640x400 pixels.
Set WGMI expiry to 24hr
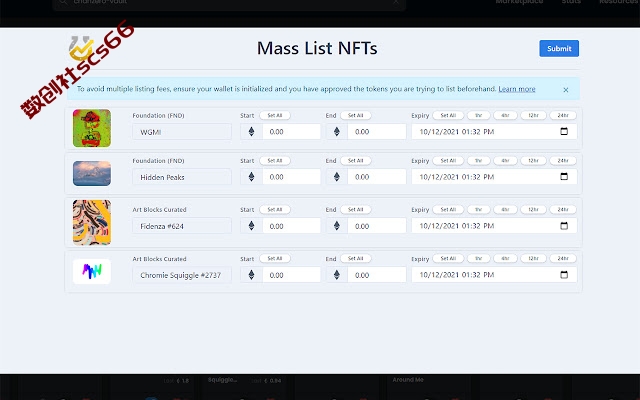coord(563,116)
